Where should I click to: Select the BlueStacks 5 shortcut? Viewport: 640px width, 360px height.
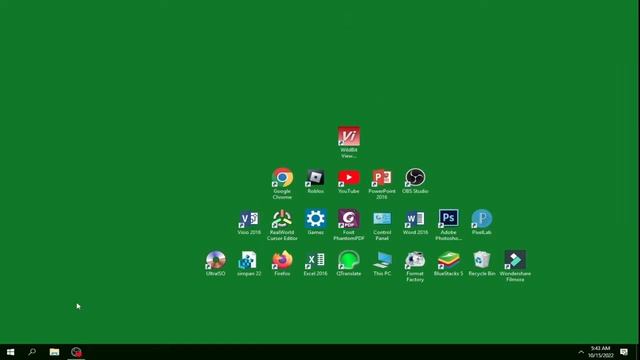(448, 264)
